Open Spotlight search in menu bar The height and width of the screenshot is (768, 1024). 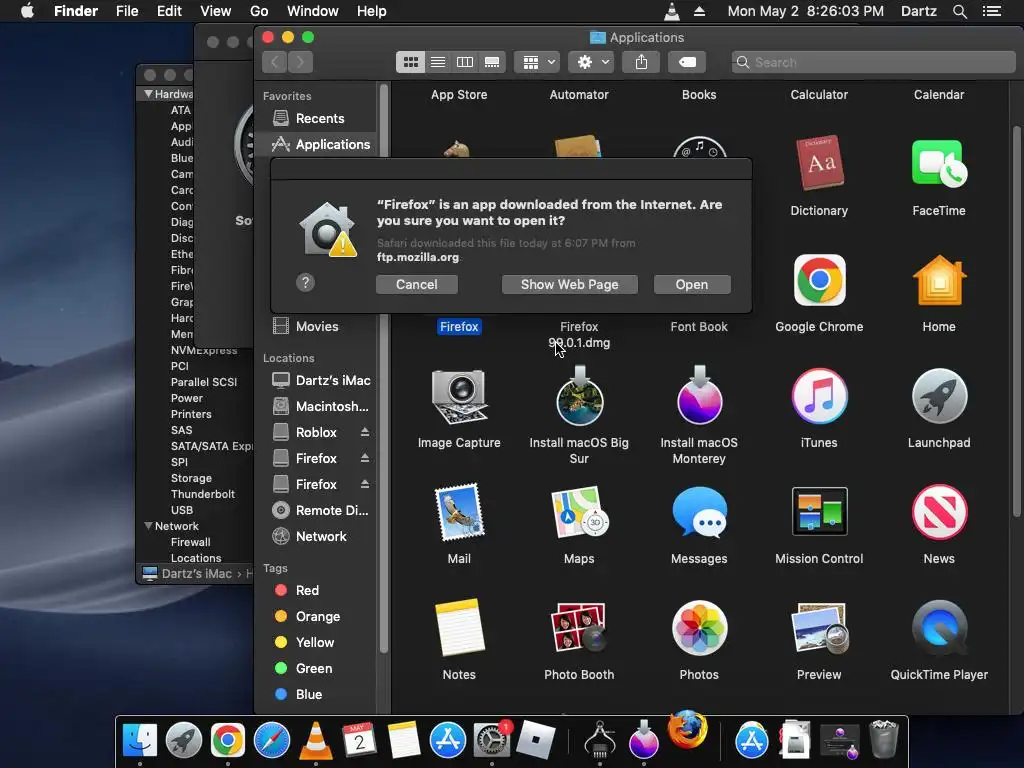tap(959, 11)
